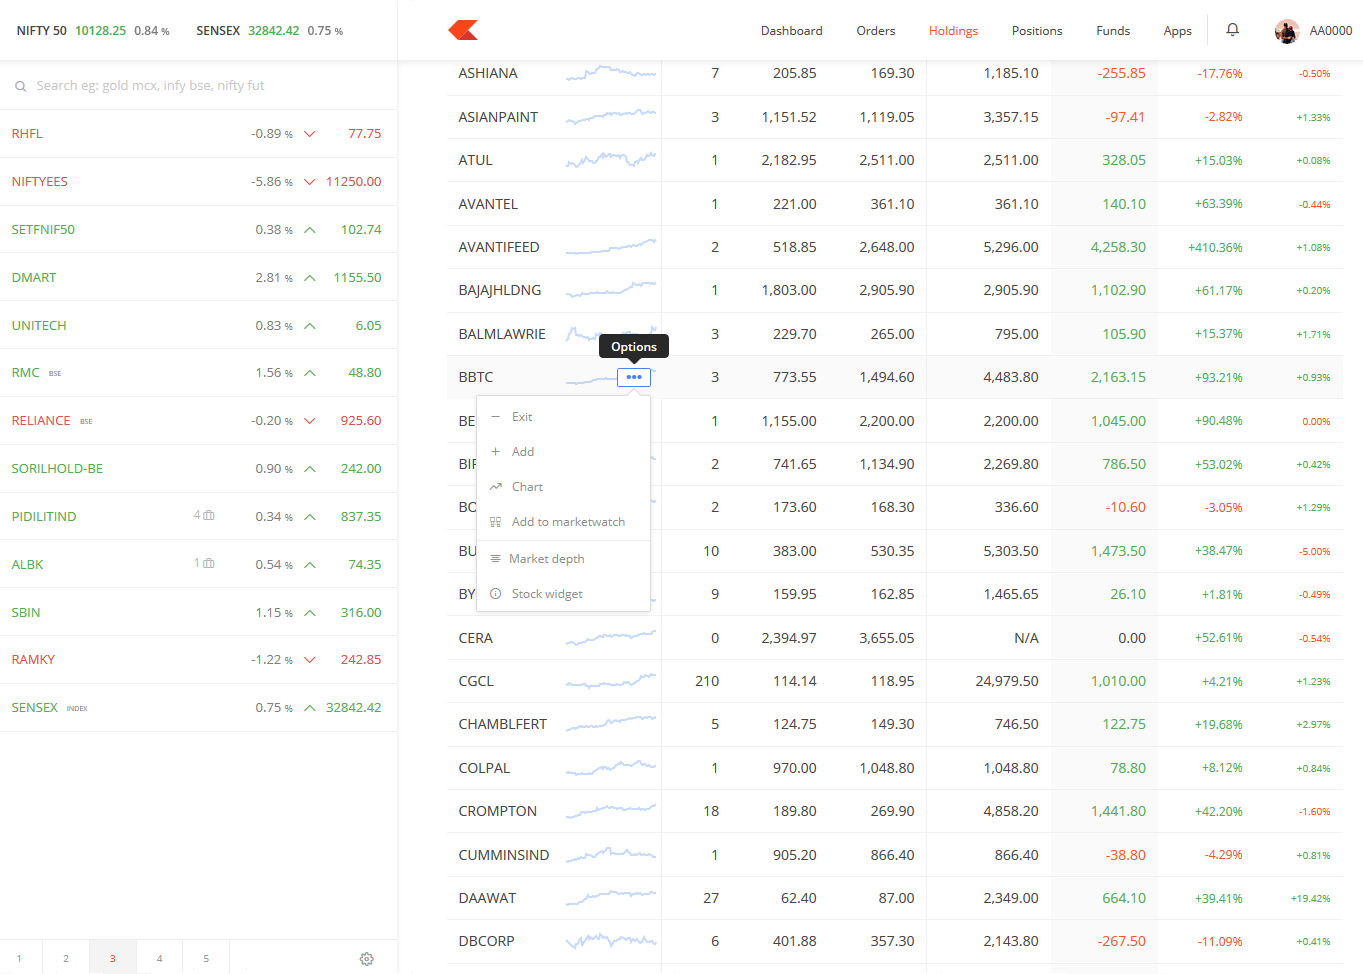Open the notifications bell
Viewport: 1363px width, 974px height.
(x=1232, y=30)
